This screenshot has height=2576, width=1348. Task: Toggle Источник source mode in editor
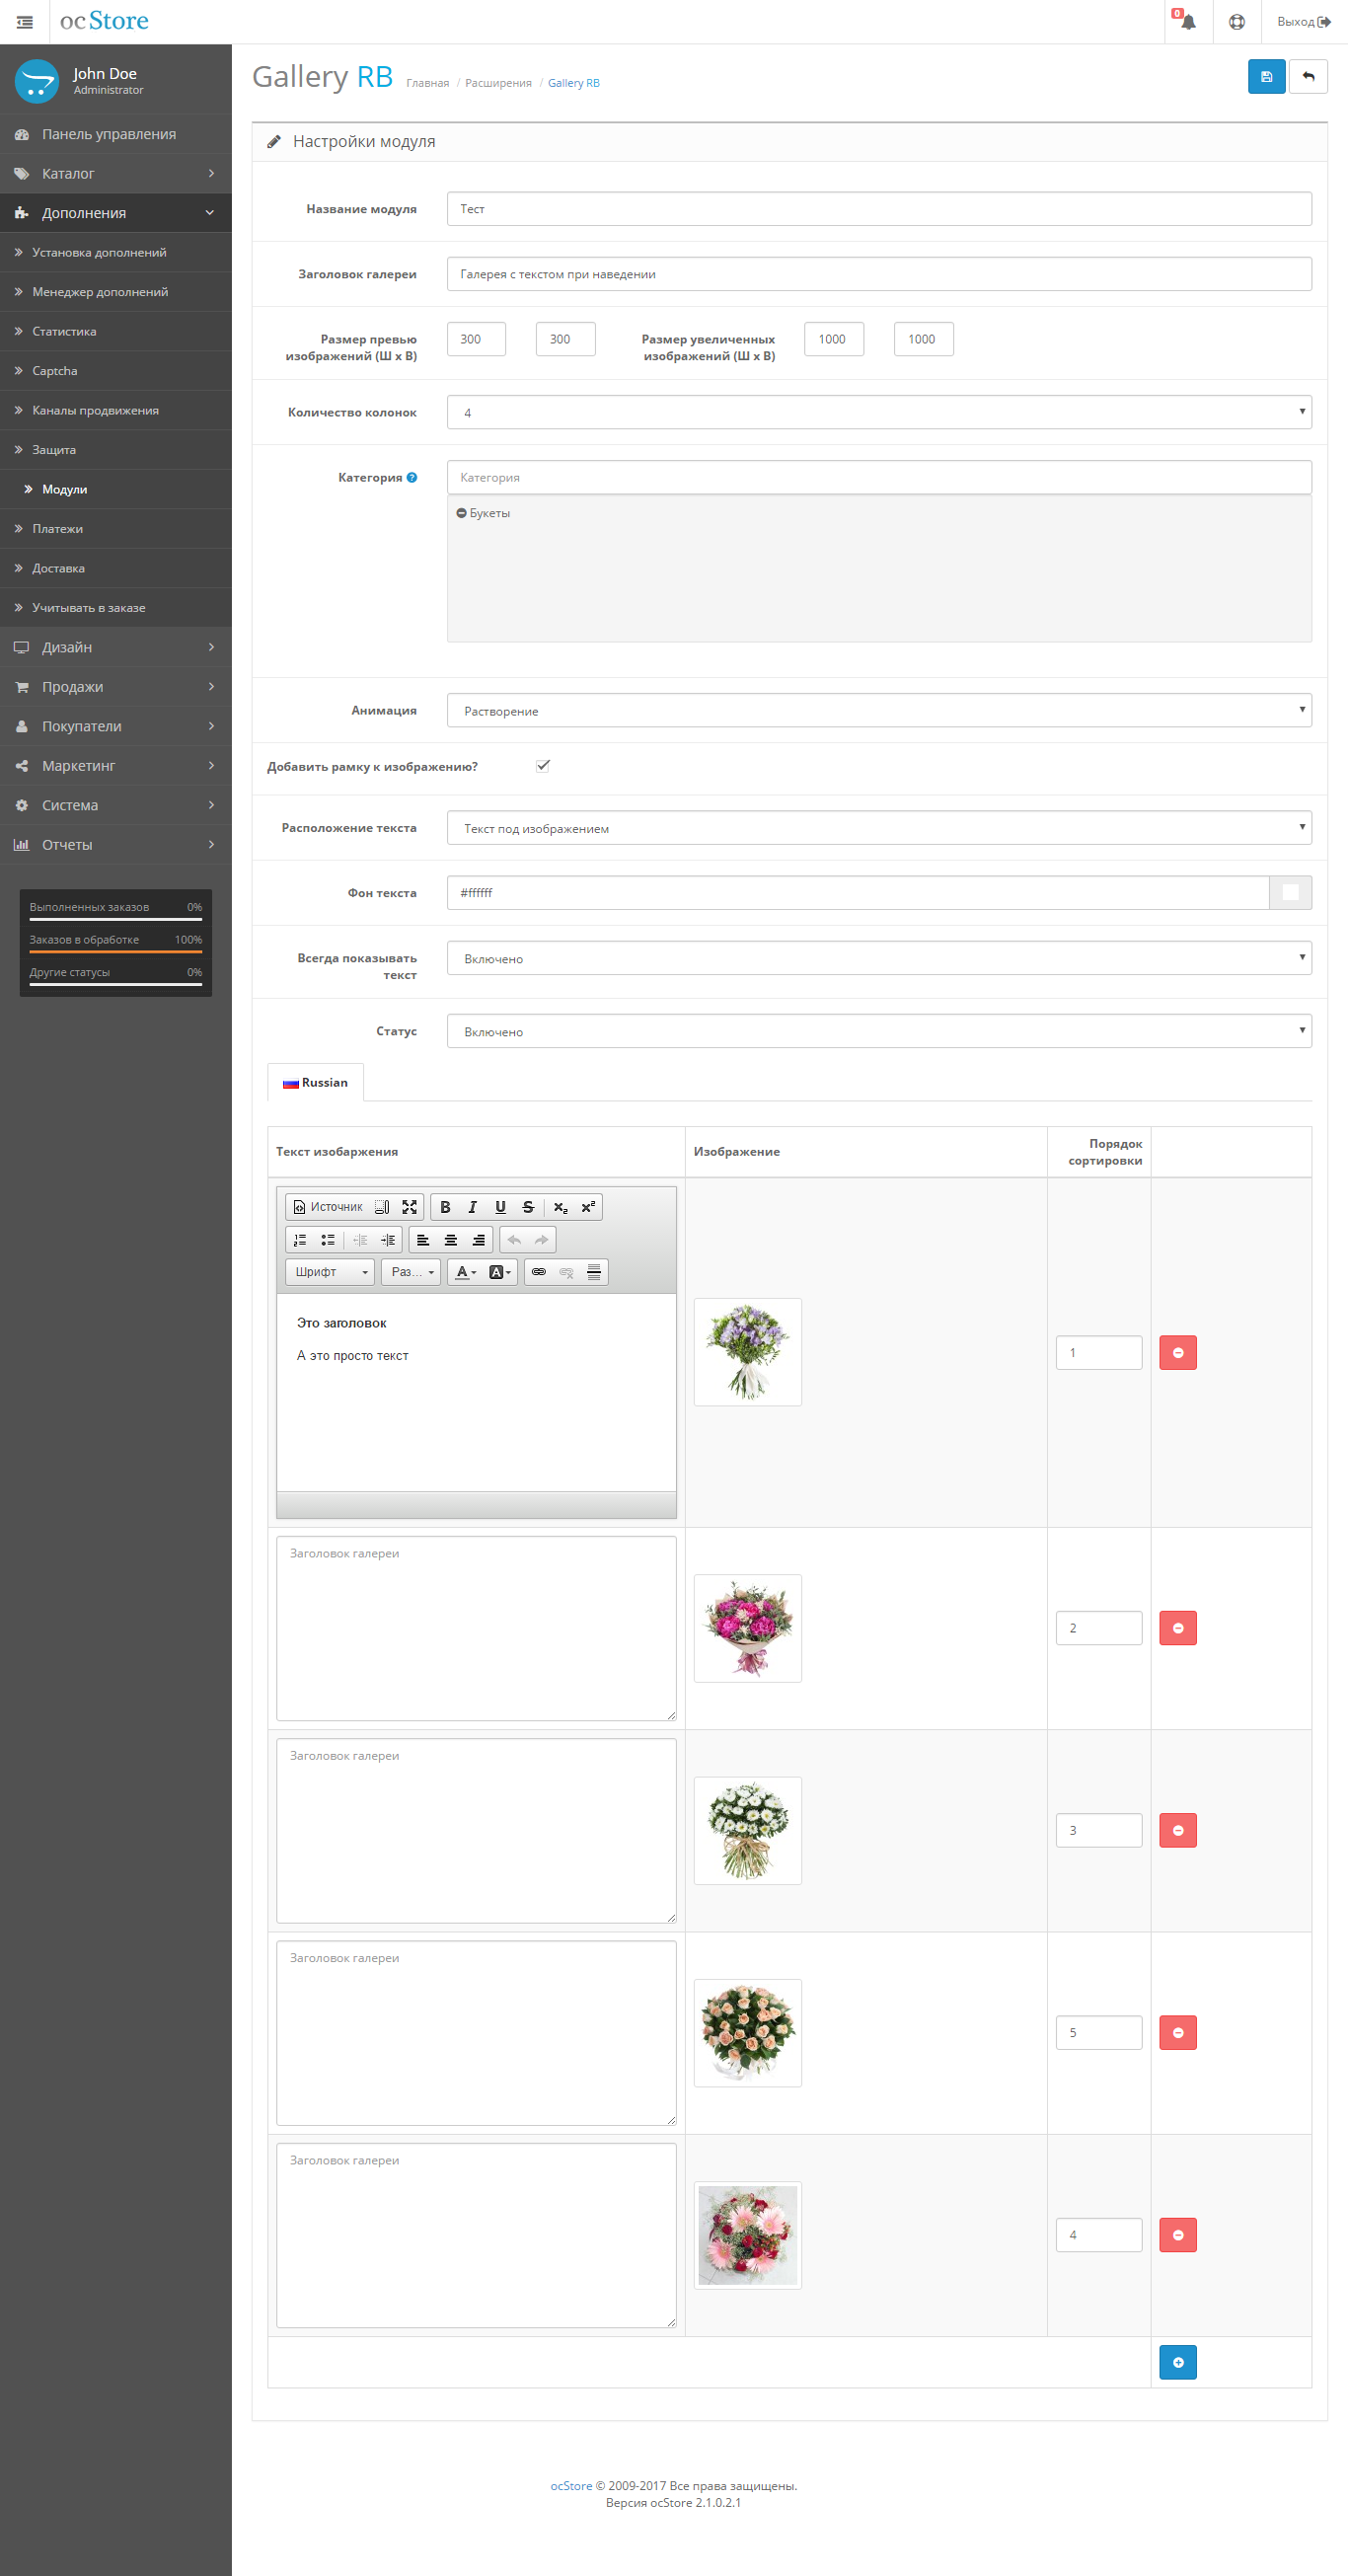[328, 1207]
